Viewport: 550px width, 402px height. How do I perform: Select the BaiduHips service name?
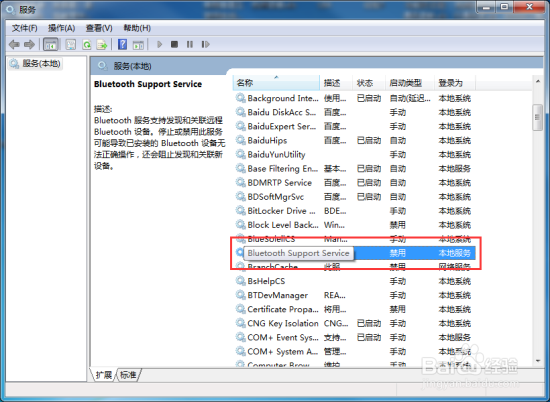tap(267, 140)
